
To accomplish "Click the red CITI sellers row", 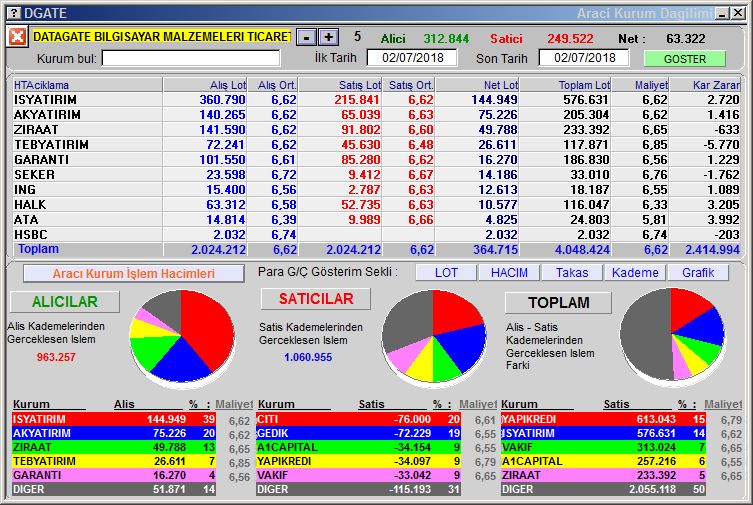I will pyautogui.click(x=358, y=419).
